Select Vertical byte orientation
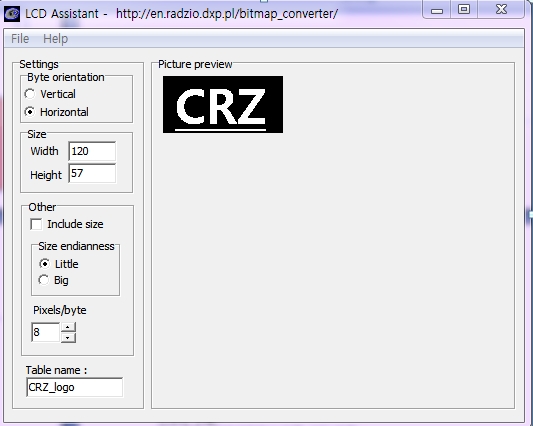 pyautogui.click(x=30, y=94)
